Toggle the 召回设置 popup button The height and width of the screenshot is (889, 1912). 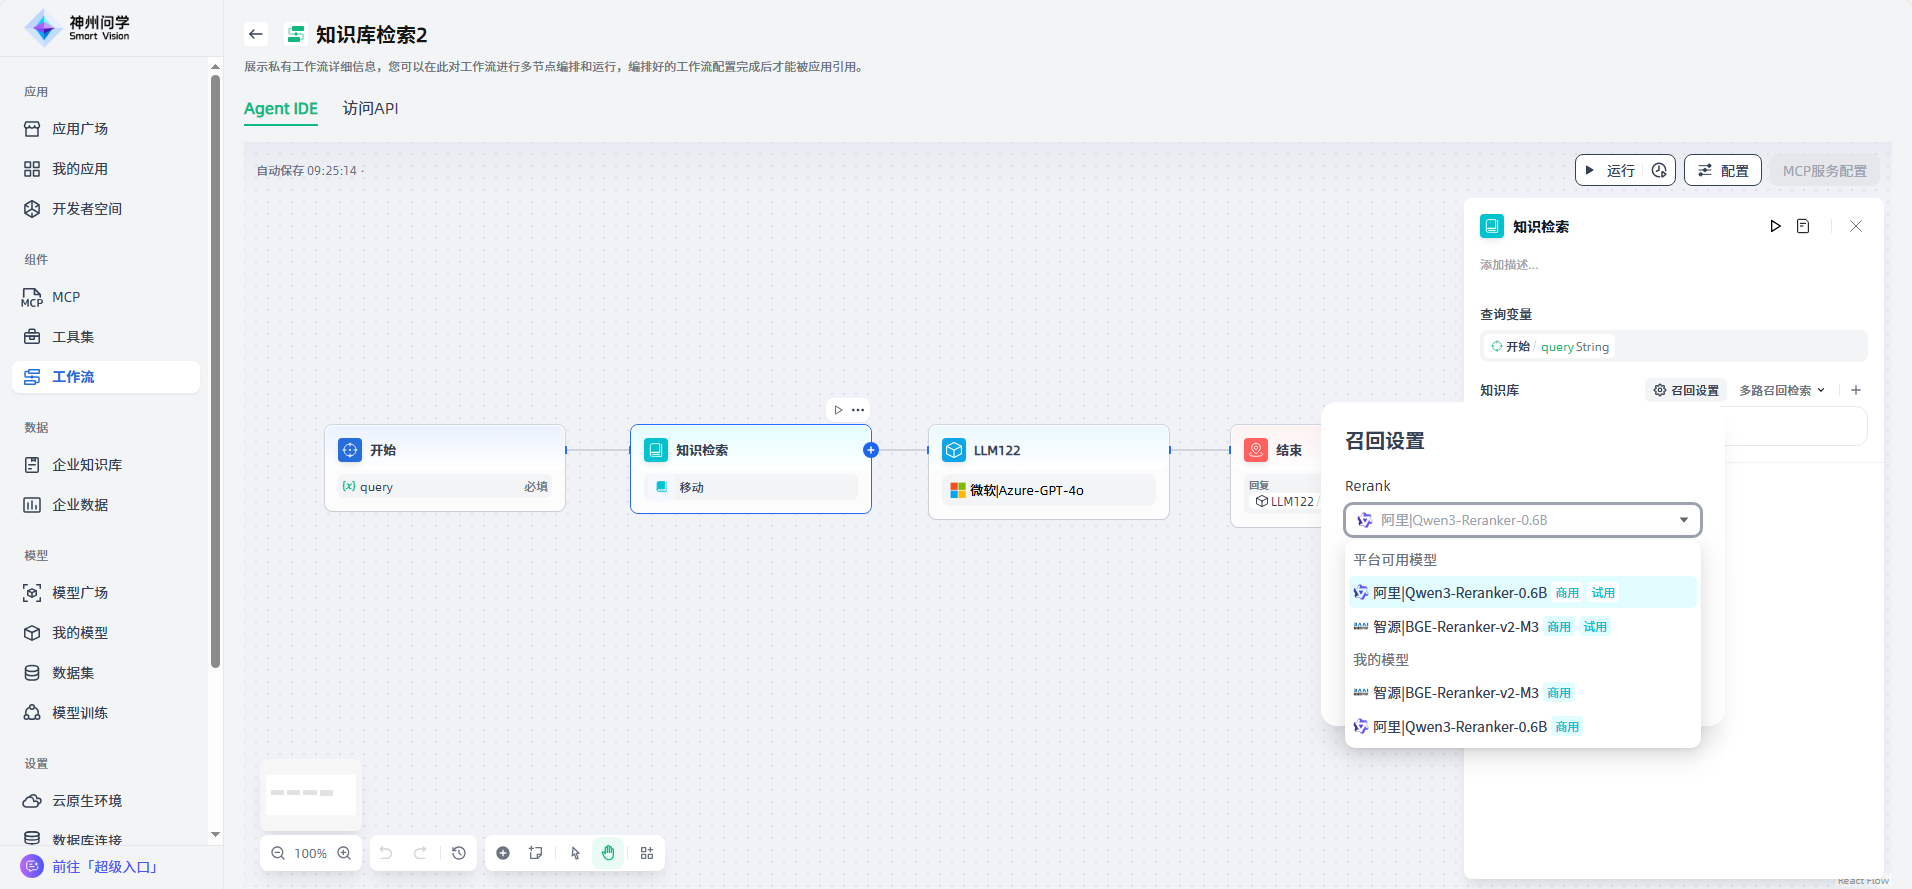1686,390
